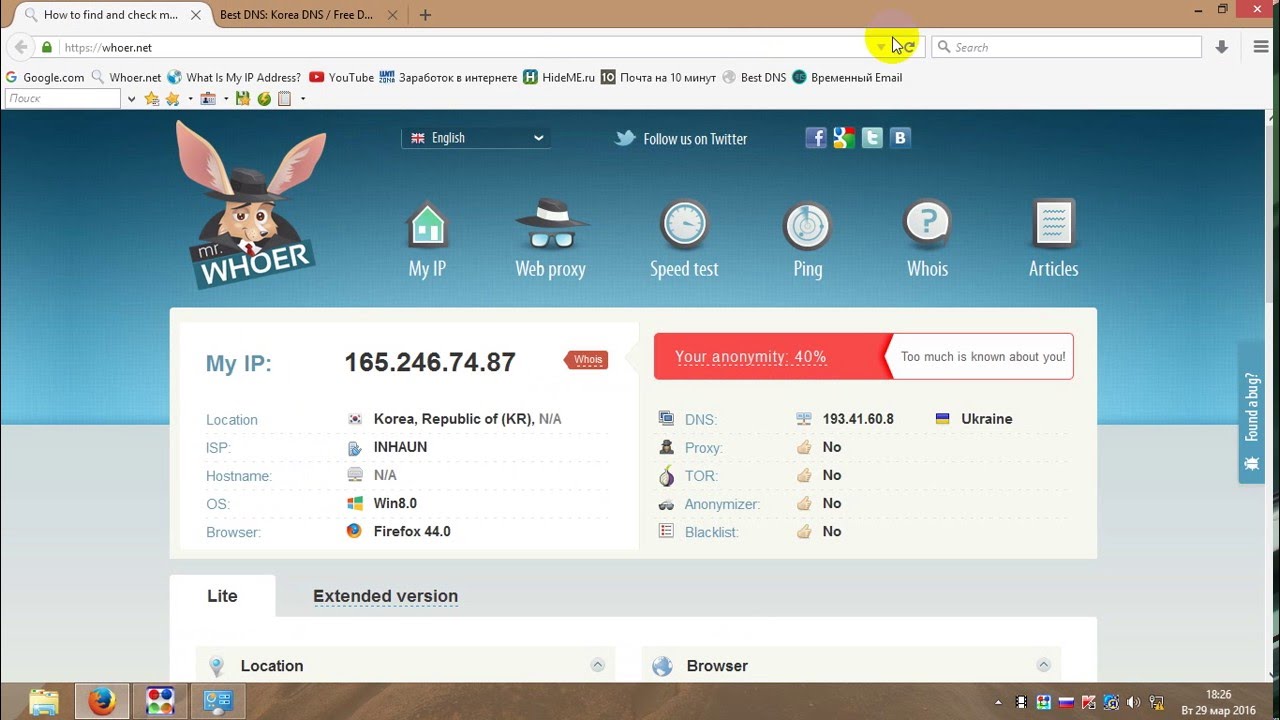The image size is (1280, 720).
Task: Click the Kaspersky tray icon
Action: tap(1089, 702)
